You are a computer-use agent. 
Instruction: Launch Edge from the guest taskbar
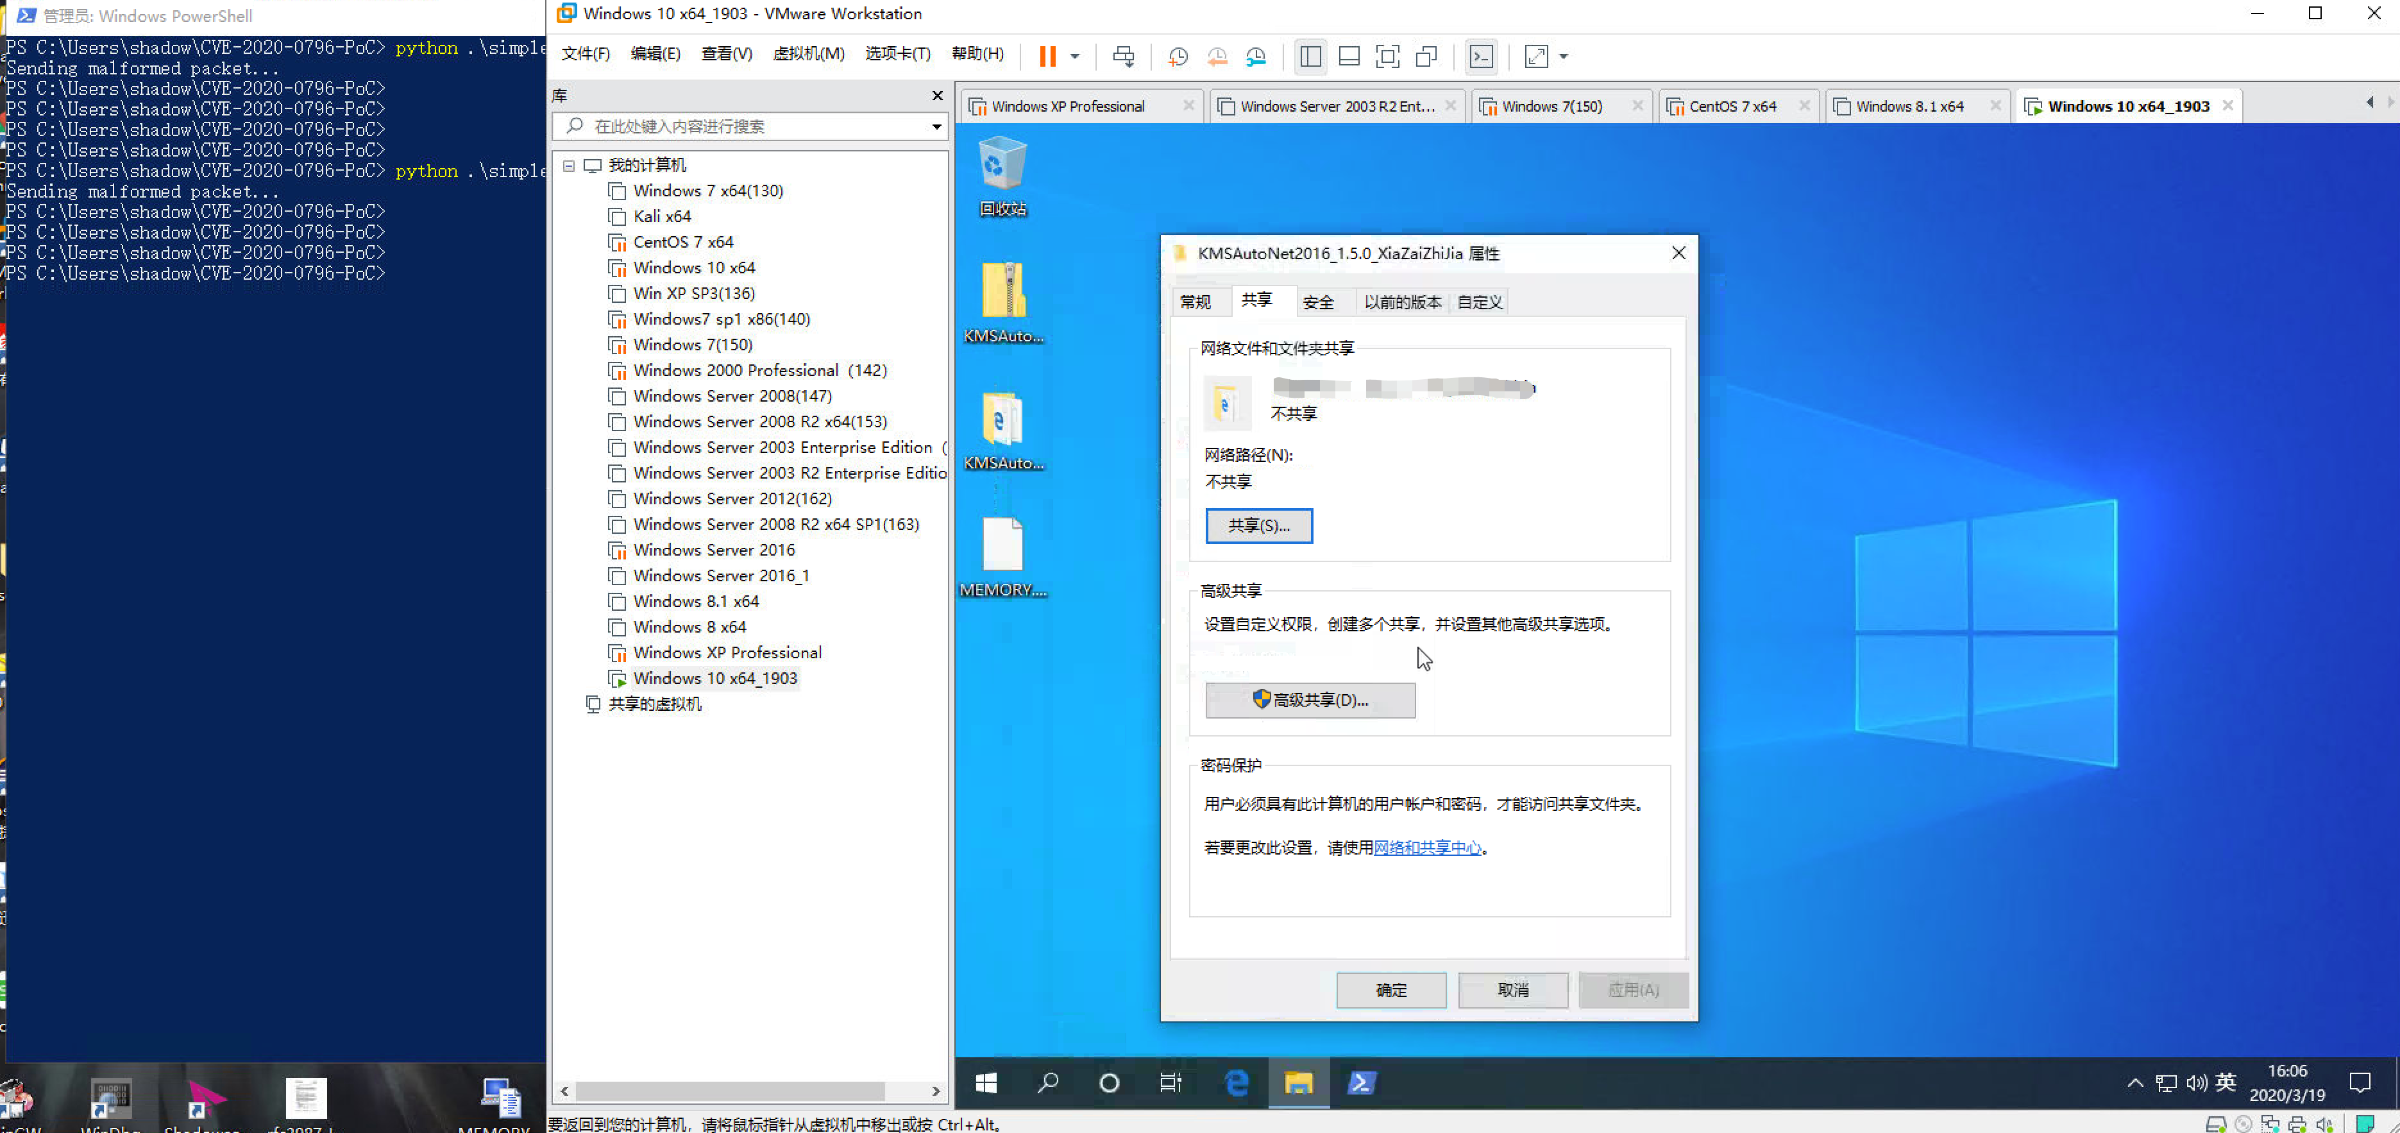[1237, 1082]
